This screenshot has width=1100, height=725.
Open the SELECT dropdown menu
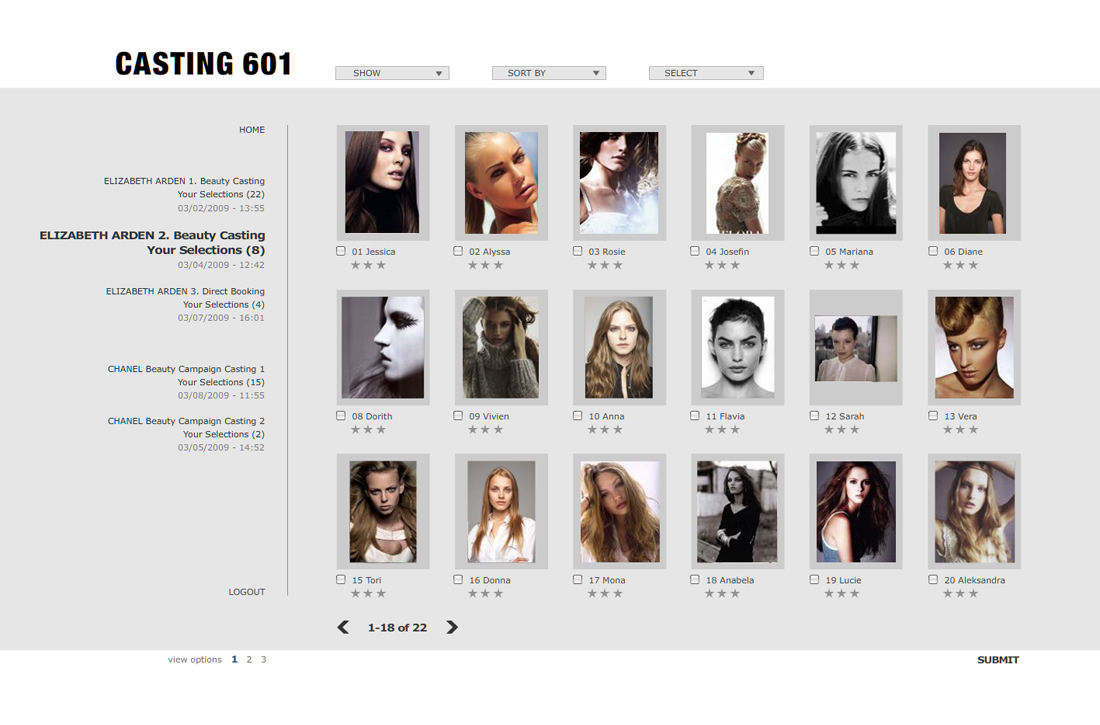[x=706, y=73]
